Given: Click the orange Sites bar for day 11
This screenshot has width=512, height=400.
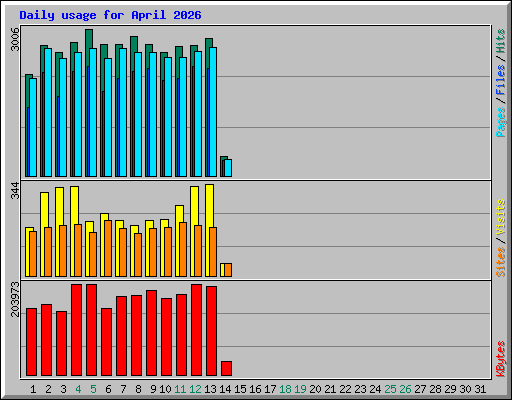Looking at the screenshot, I should click(x=183, y=249).
